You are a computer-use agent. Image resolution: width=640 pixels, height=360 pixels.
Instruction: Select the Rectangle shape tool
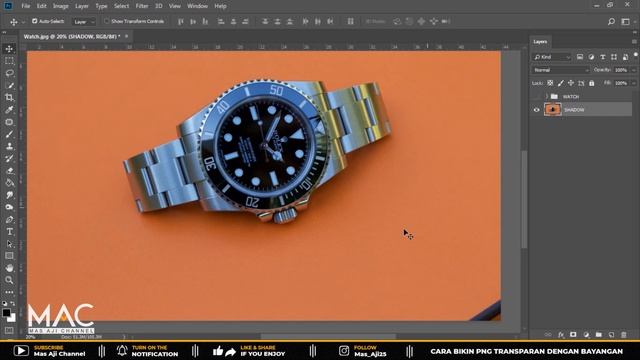tap(9, 256)
